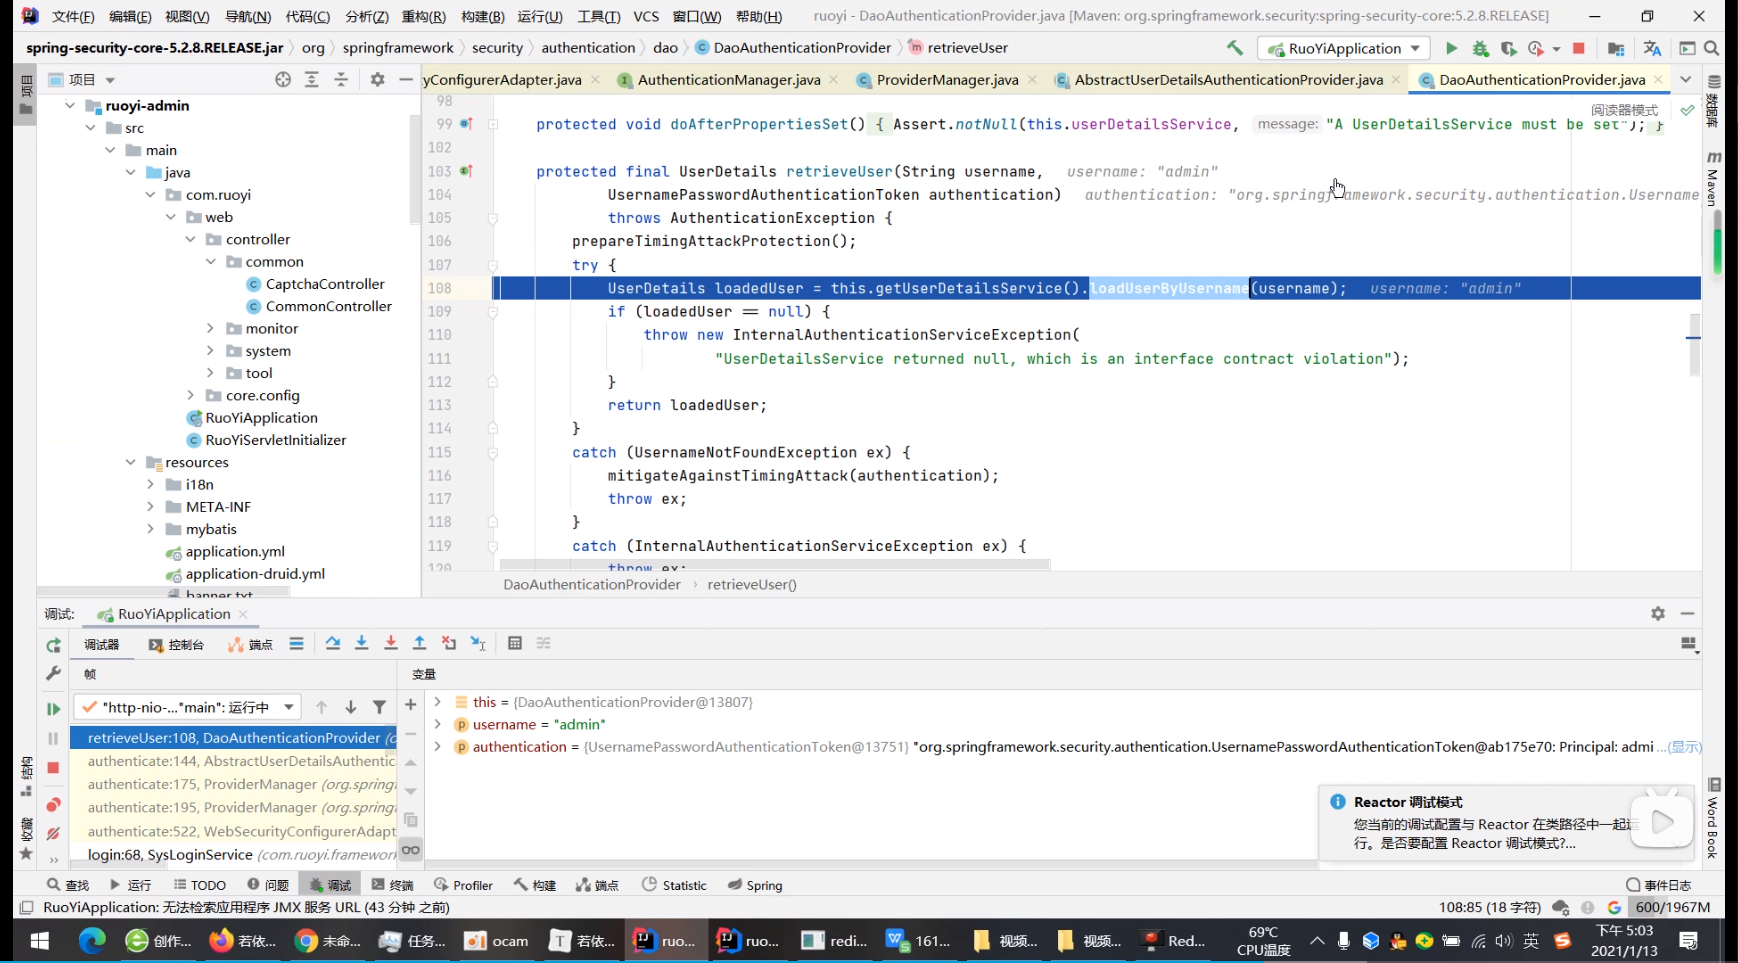Expand the monitor package folder
Image resolution: width=1738 pixels, height=963 pixels.
(x=210, y=328)
